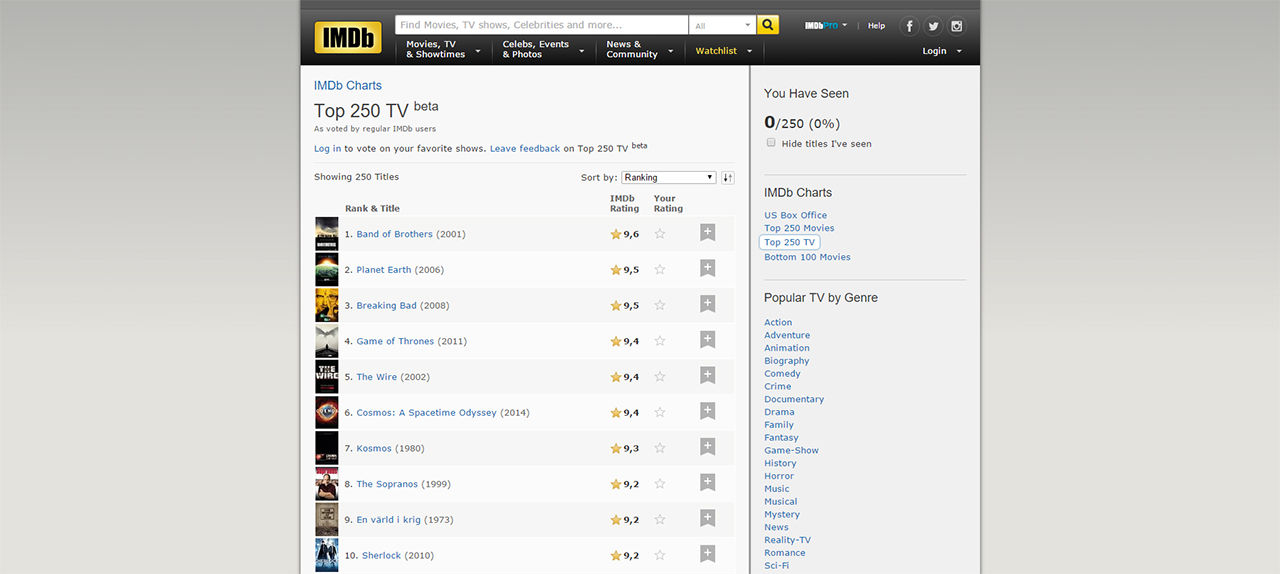Click The Sopranos poster thumbnail
The image size is (1280, 574).
point(327,484)
